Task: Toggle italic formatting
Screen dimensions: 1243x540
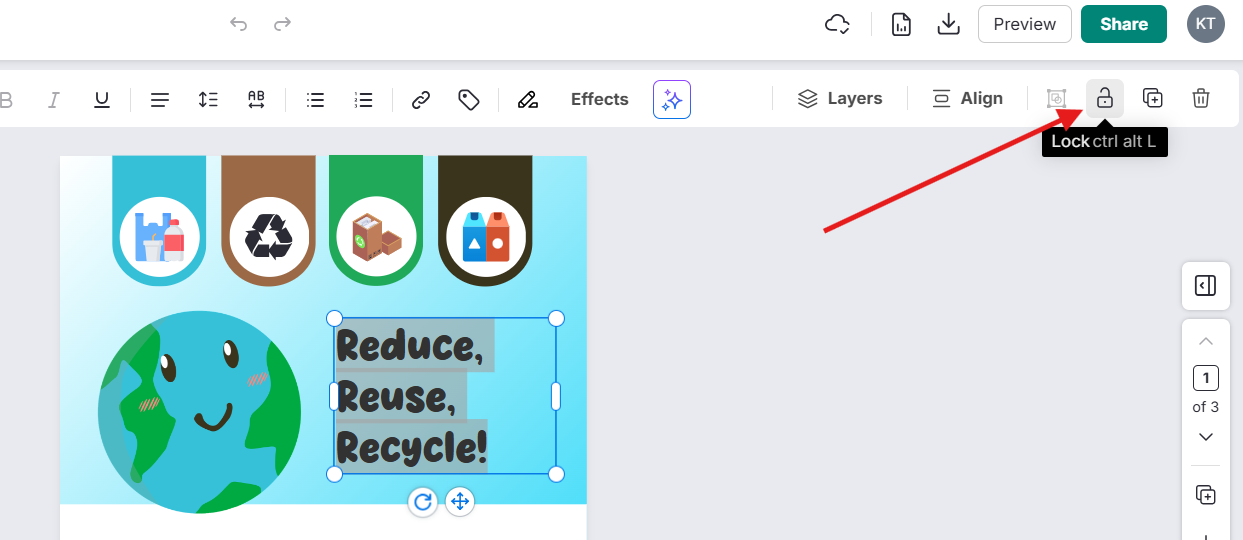Action: pyautogui.click(x=54, y=99)
